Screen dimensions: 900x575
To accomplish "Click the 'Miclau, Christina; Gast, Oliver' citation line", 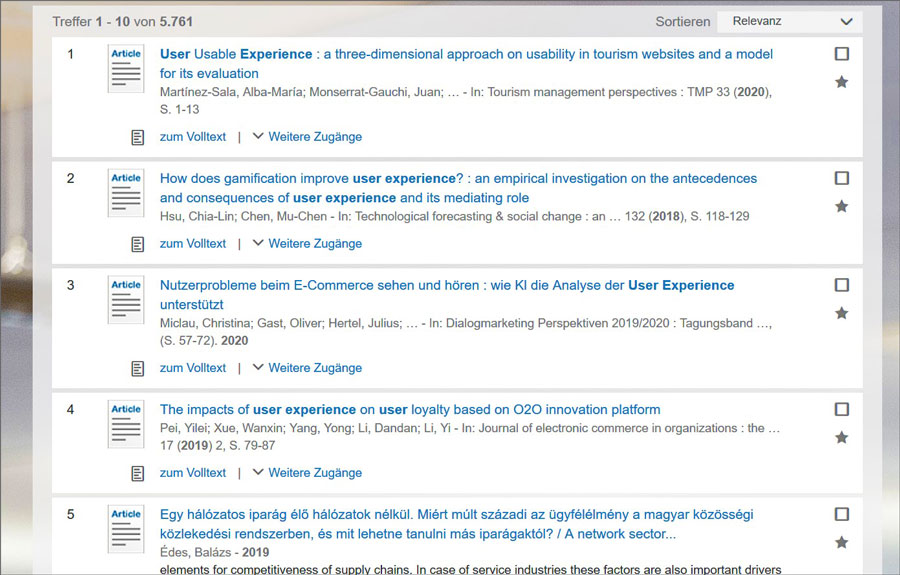I will click(466, 332).
